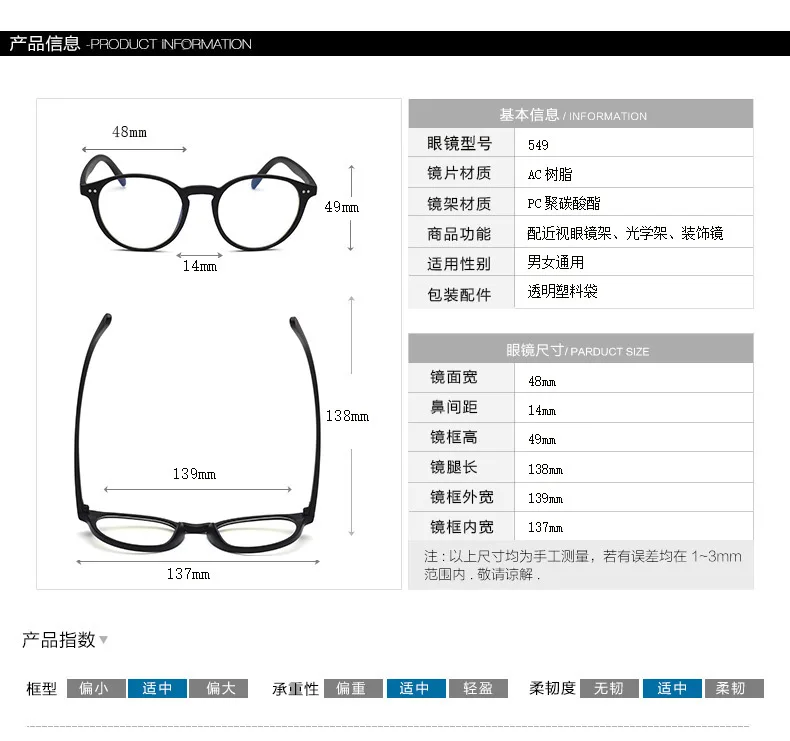Click PC 聚碳酸酯 frame material value
The width and height of the screenshot is (790, 741).
[564, 203]
